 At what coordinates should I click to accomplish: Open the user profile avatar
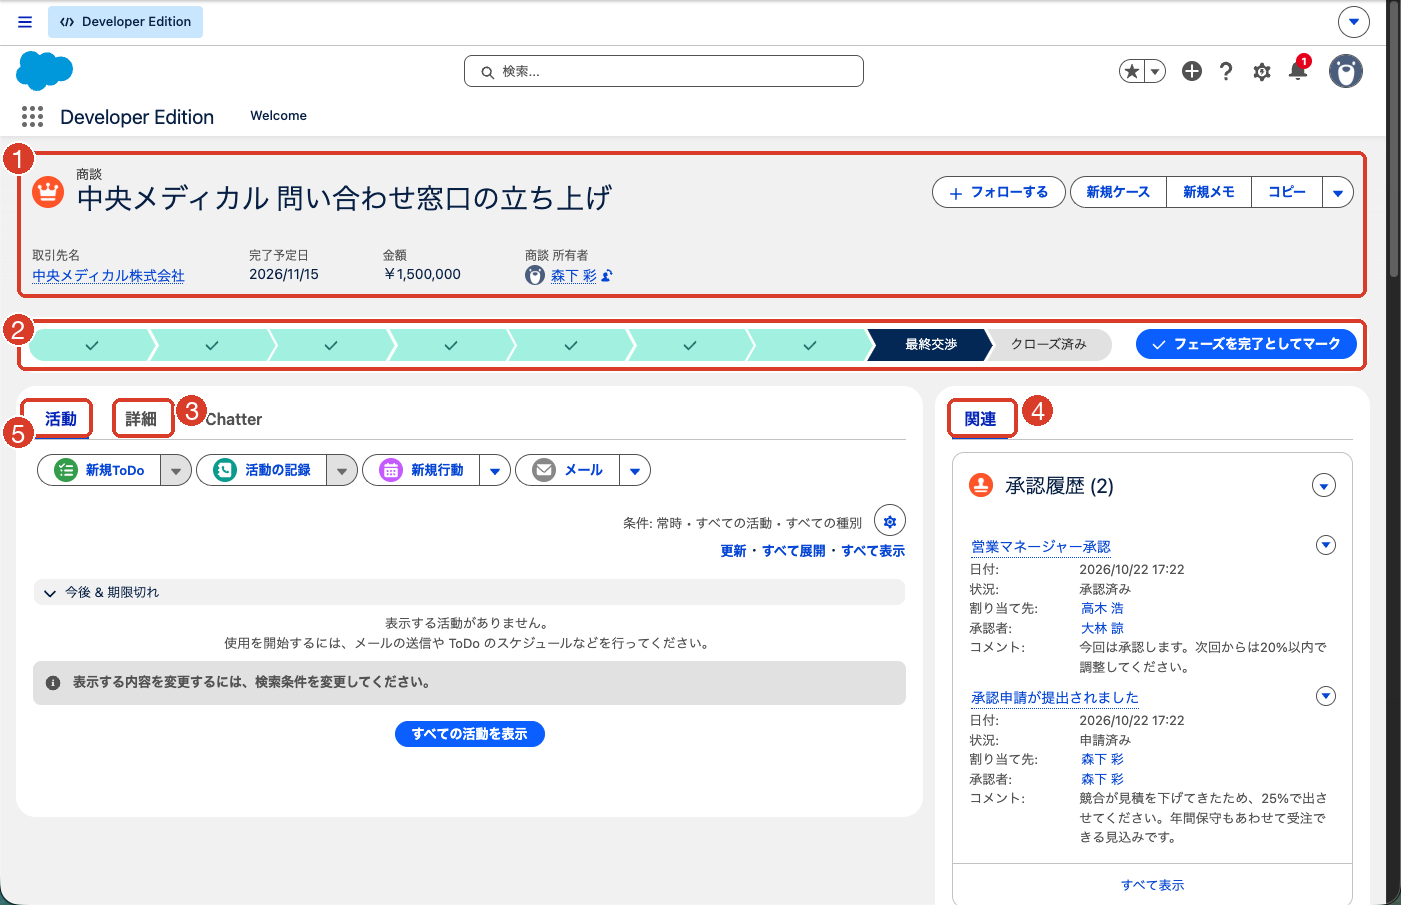(x=1346, y=71)
